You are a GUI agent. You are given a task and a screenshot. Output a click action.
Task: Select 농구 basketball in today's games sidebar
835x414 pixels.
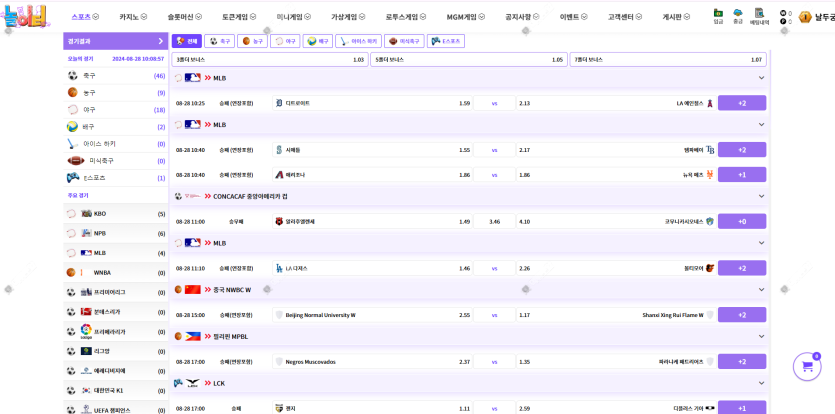pyautogui.click(x=116, y=93)
